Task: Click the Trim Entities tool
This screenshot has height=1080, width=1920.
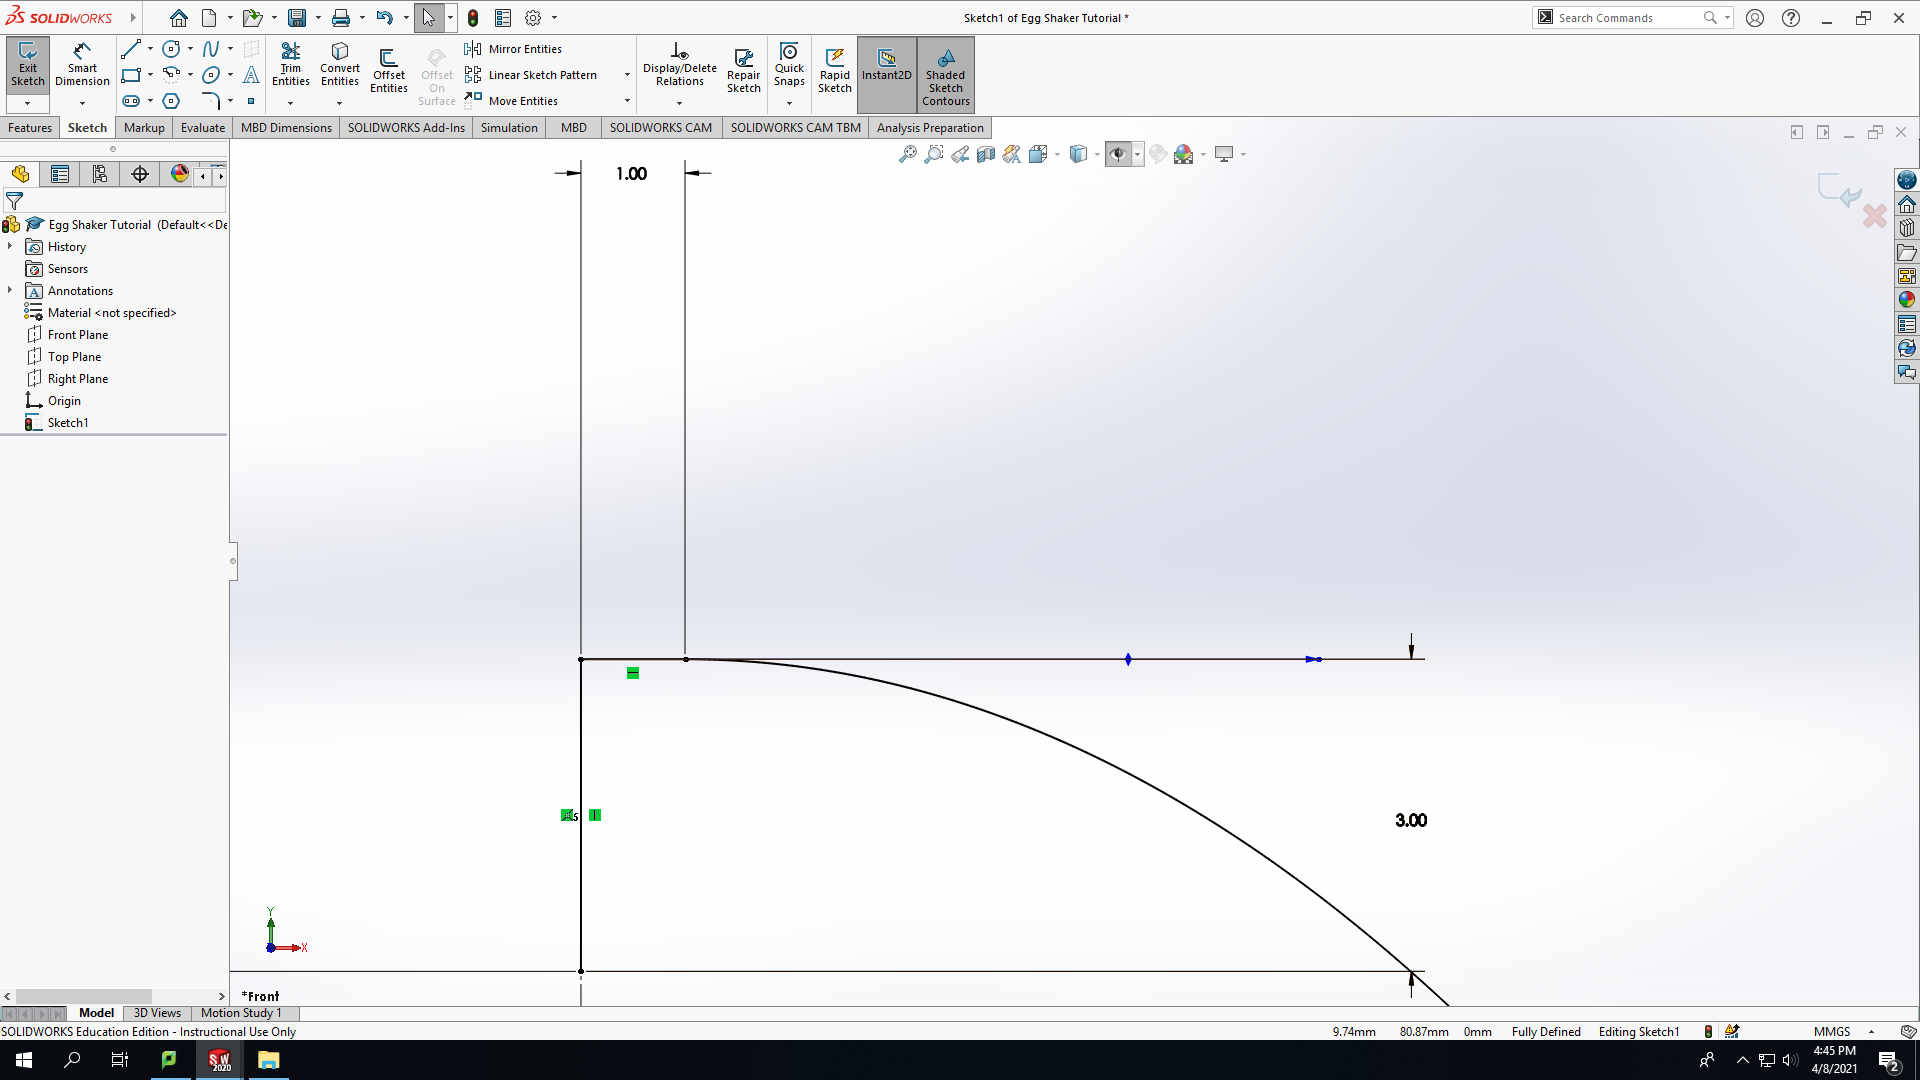Action: (291, 66)
